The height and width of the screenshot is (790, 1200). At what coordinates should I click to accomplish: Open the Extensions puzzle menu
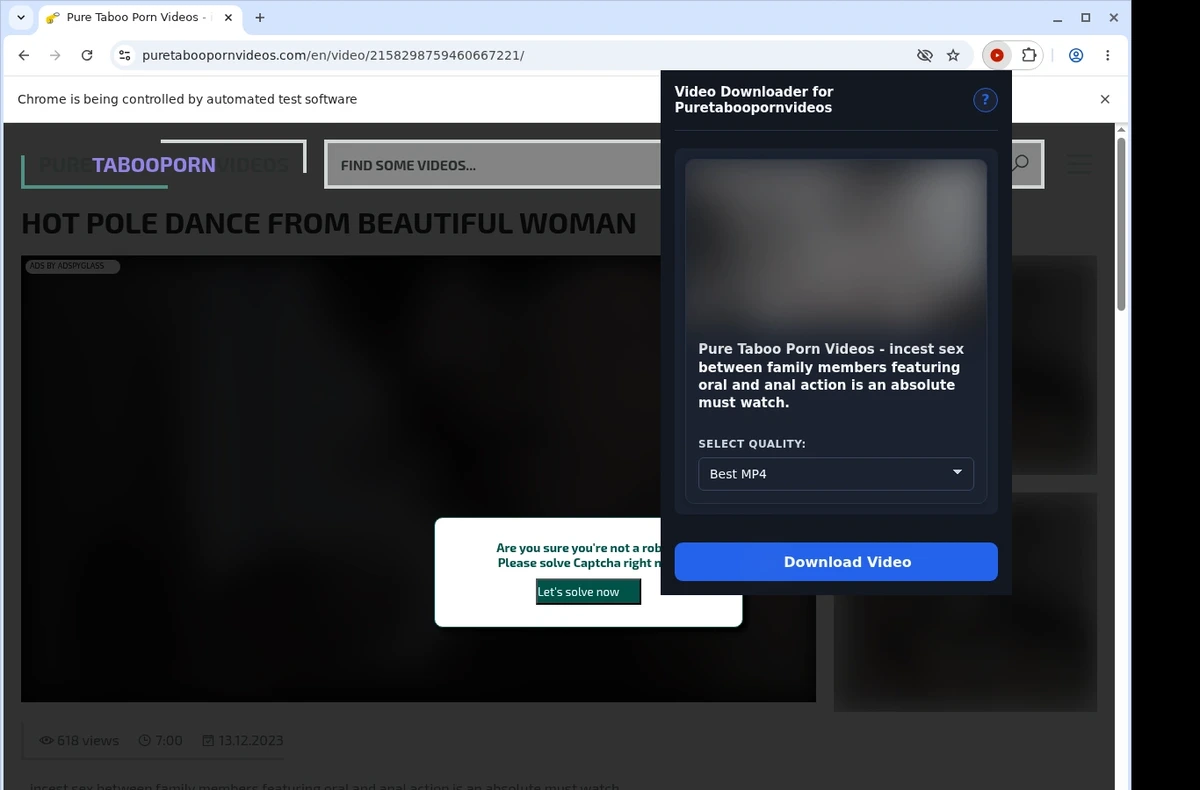1028,56
